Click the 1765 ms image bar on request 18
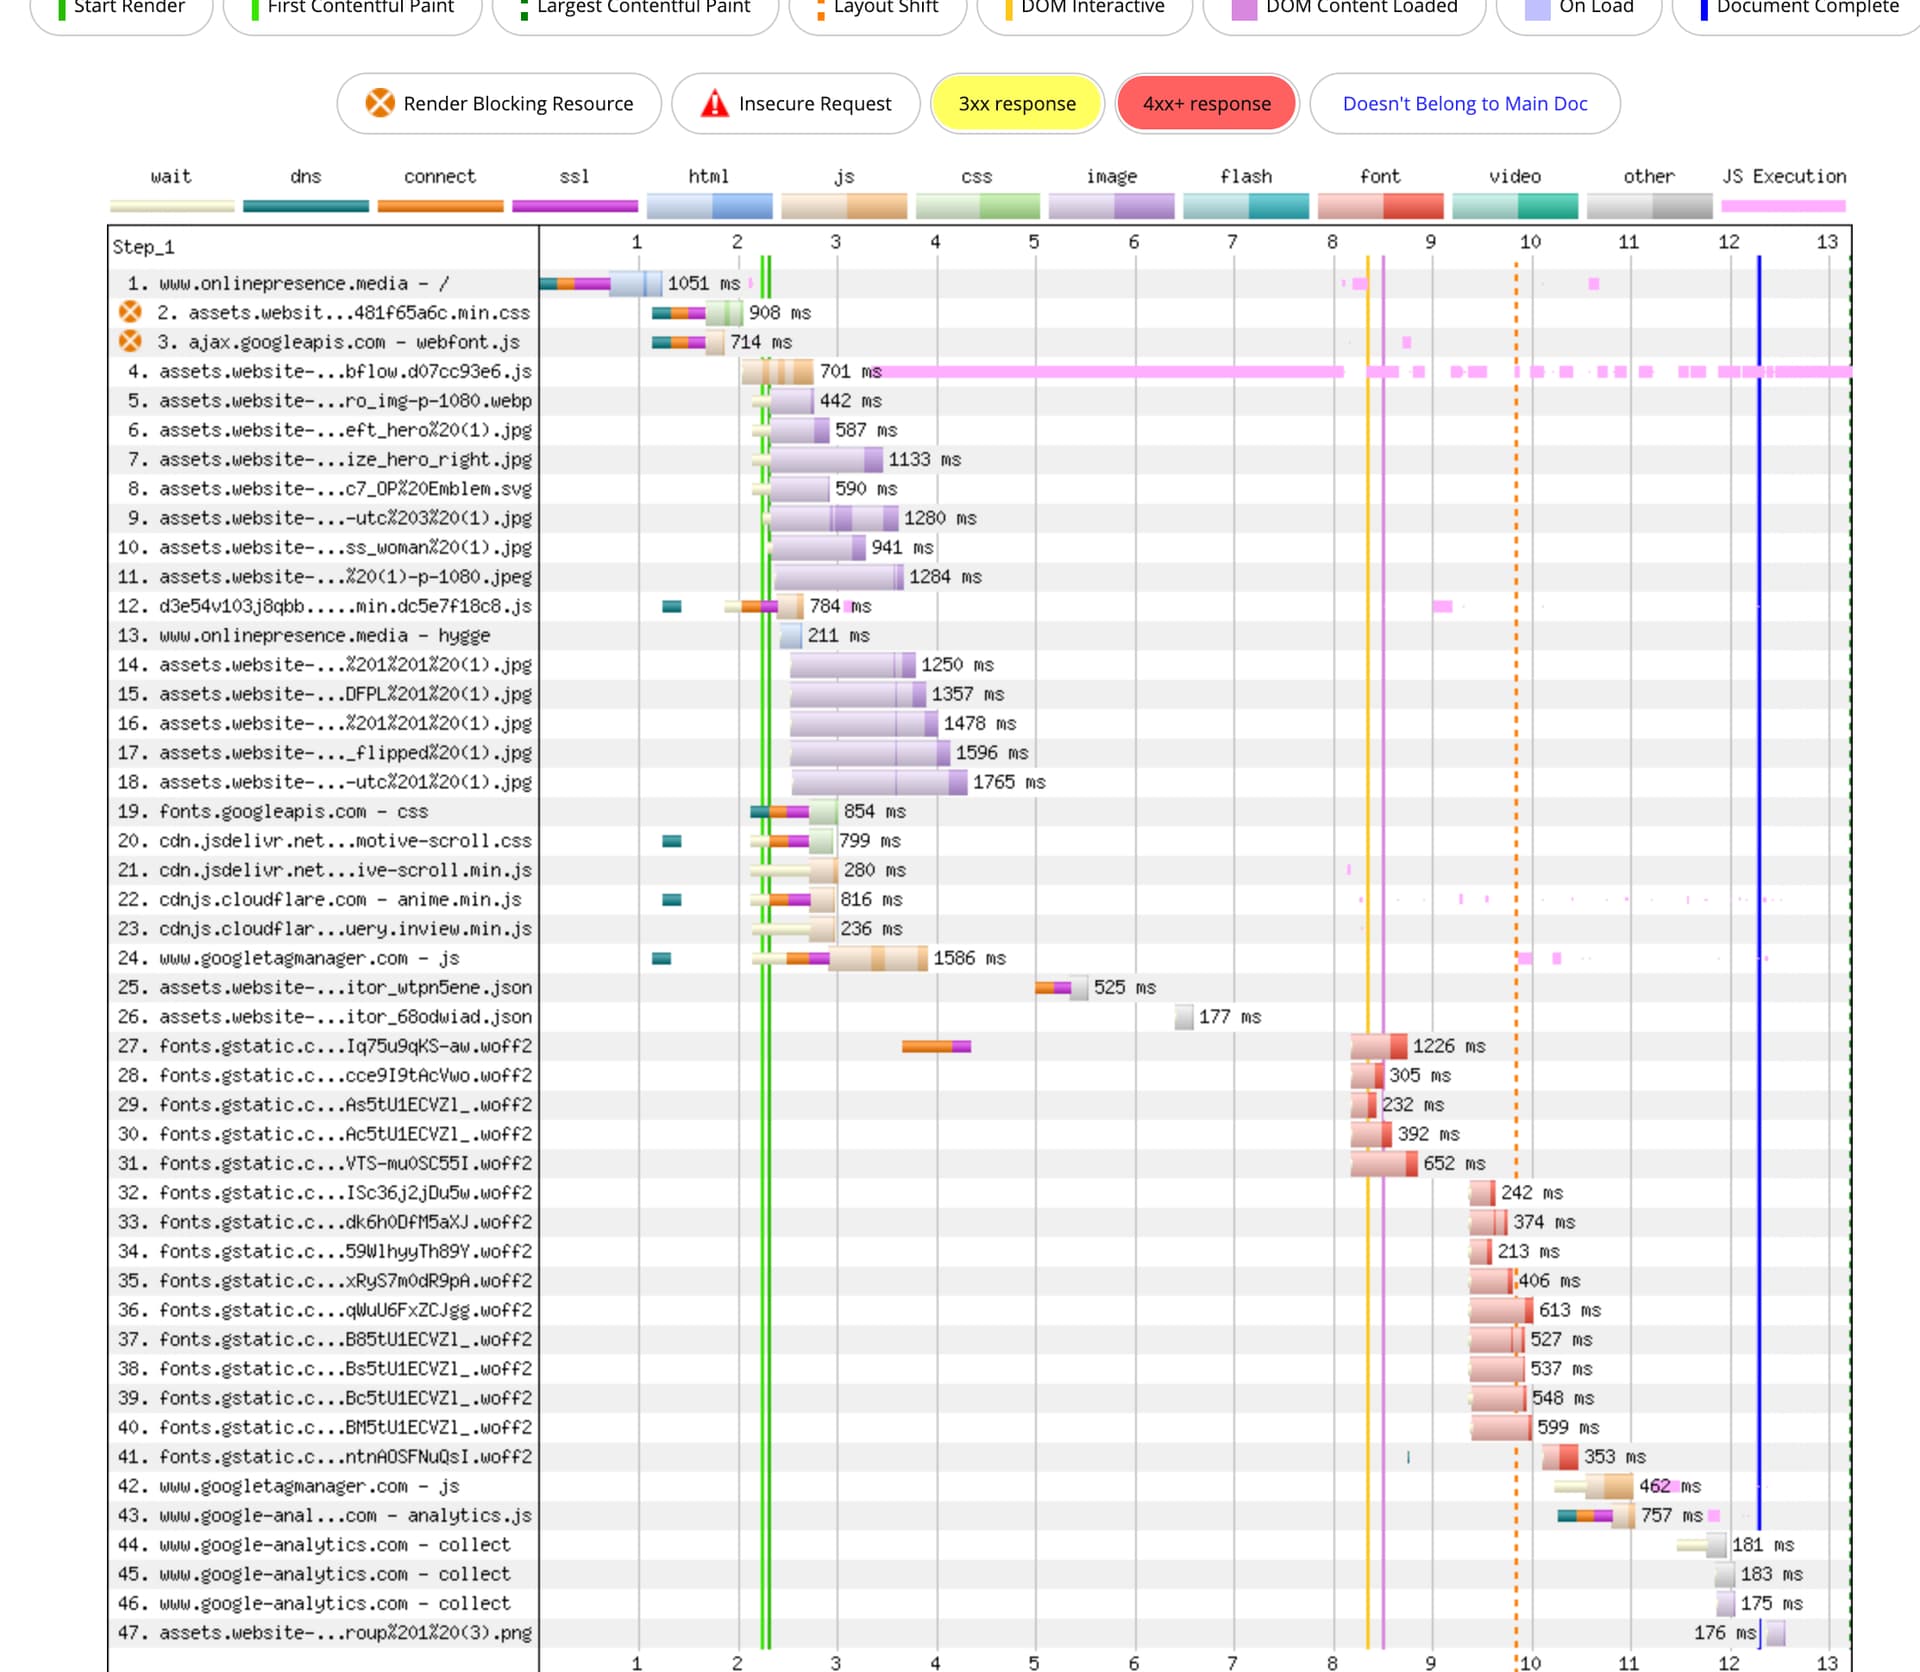Viewport: 1920px width, 1672px height. click(878, 782)
